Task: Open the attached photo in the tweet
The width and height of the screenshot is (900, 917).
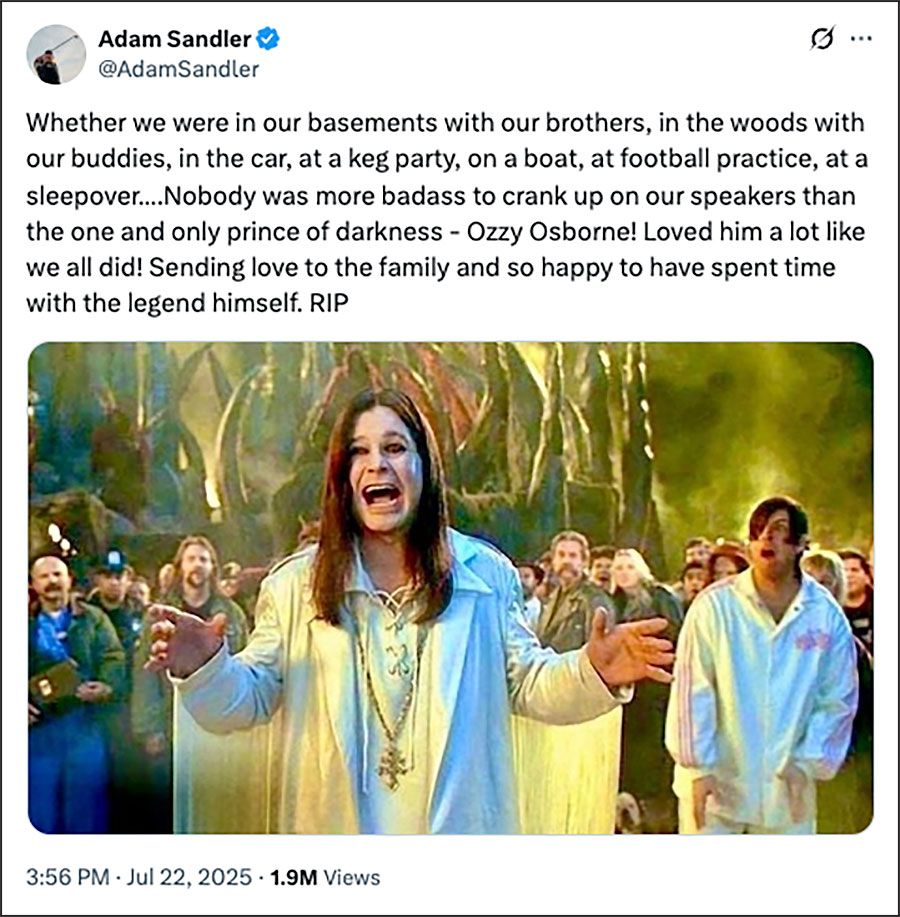Action: click(x=450, y=588)
